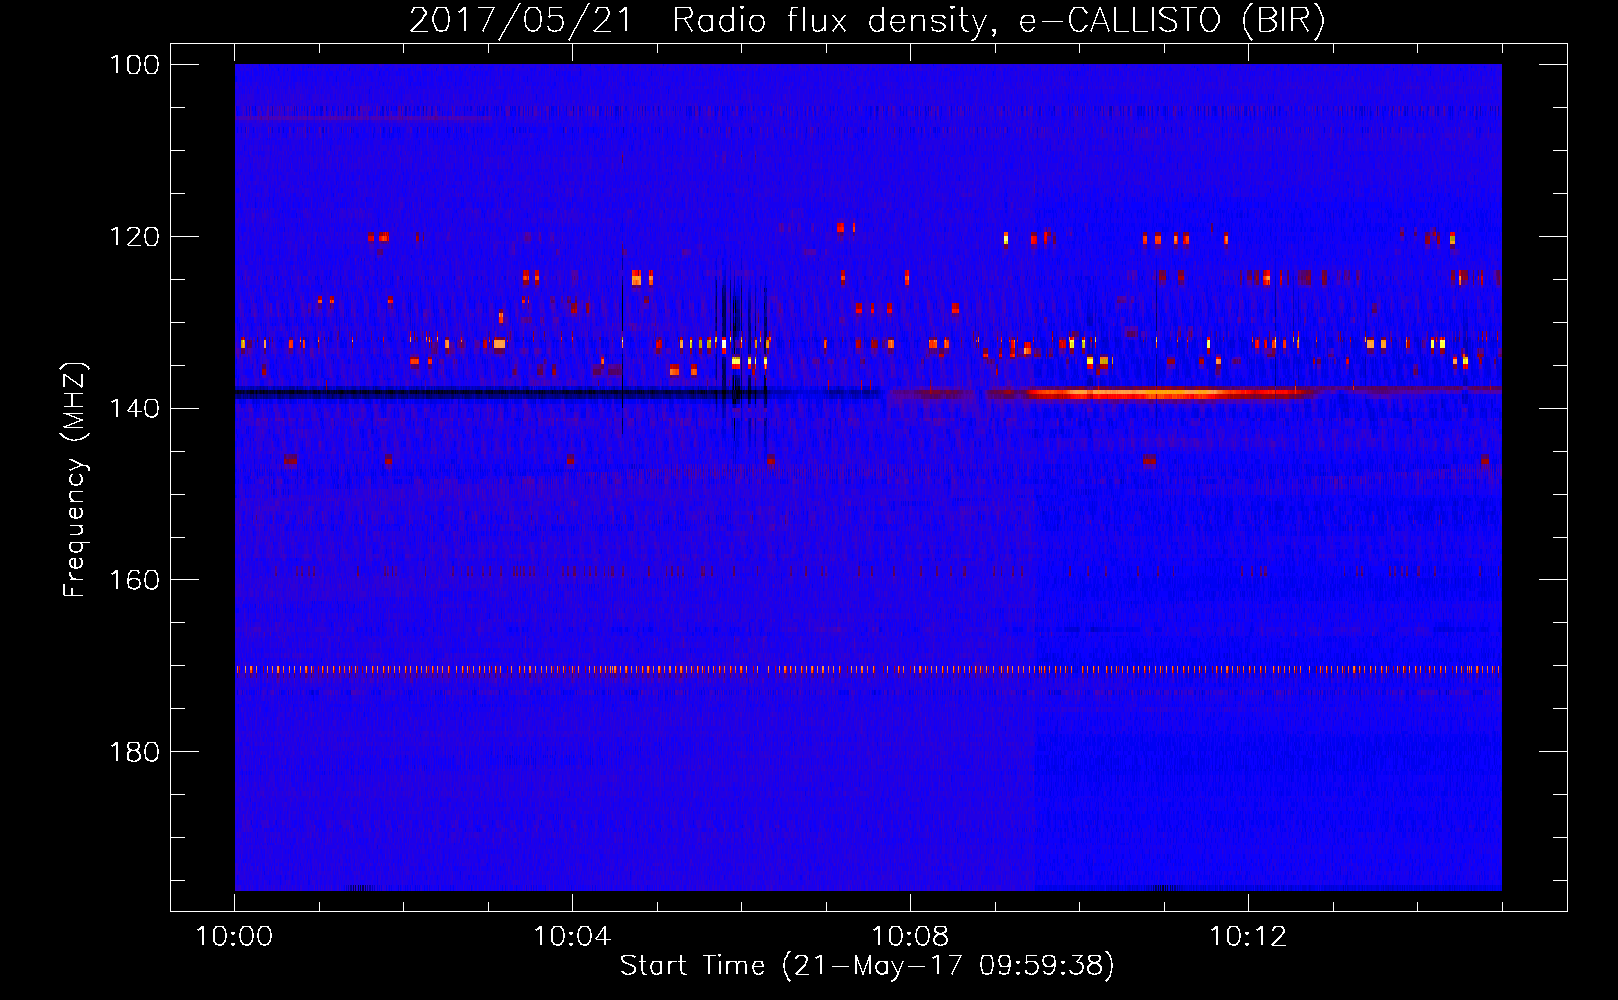Click the 'Frequency (MHZ)' y-axis label

coord(75,480)
